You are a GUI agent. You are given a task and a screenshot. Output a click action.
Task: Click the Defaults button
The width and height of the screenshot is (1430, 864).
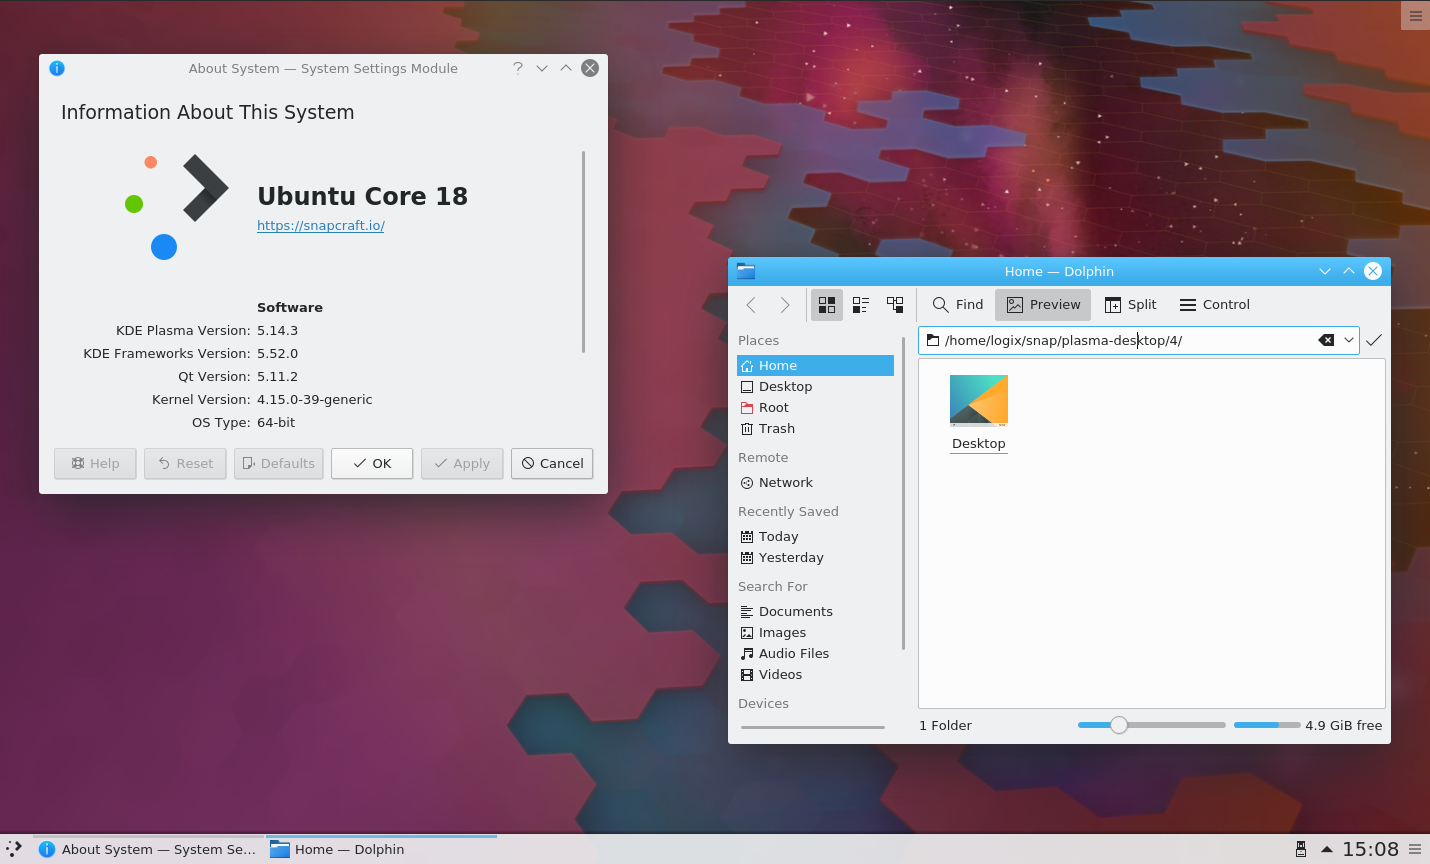278,464
